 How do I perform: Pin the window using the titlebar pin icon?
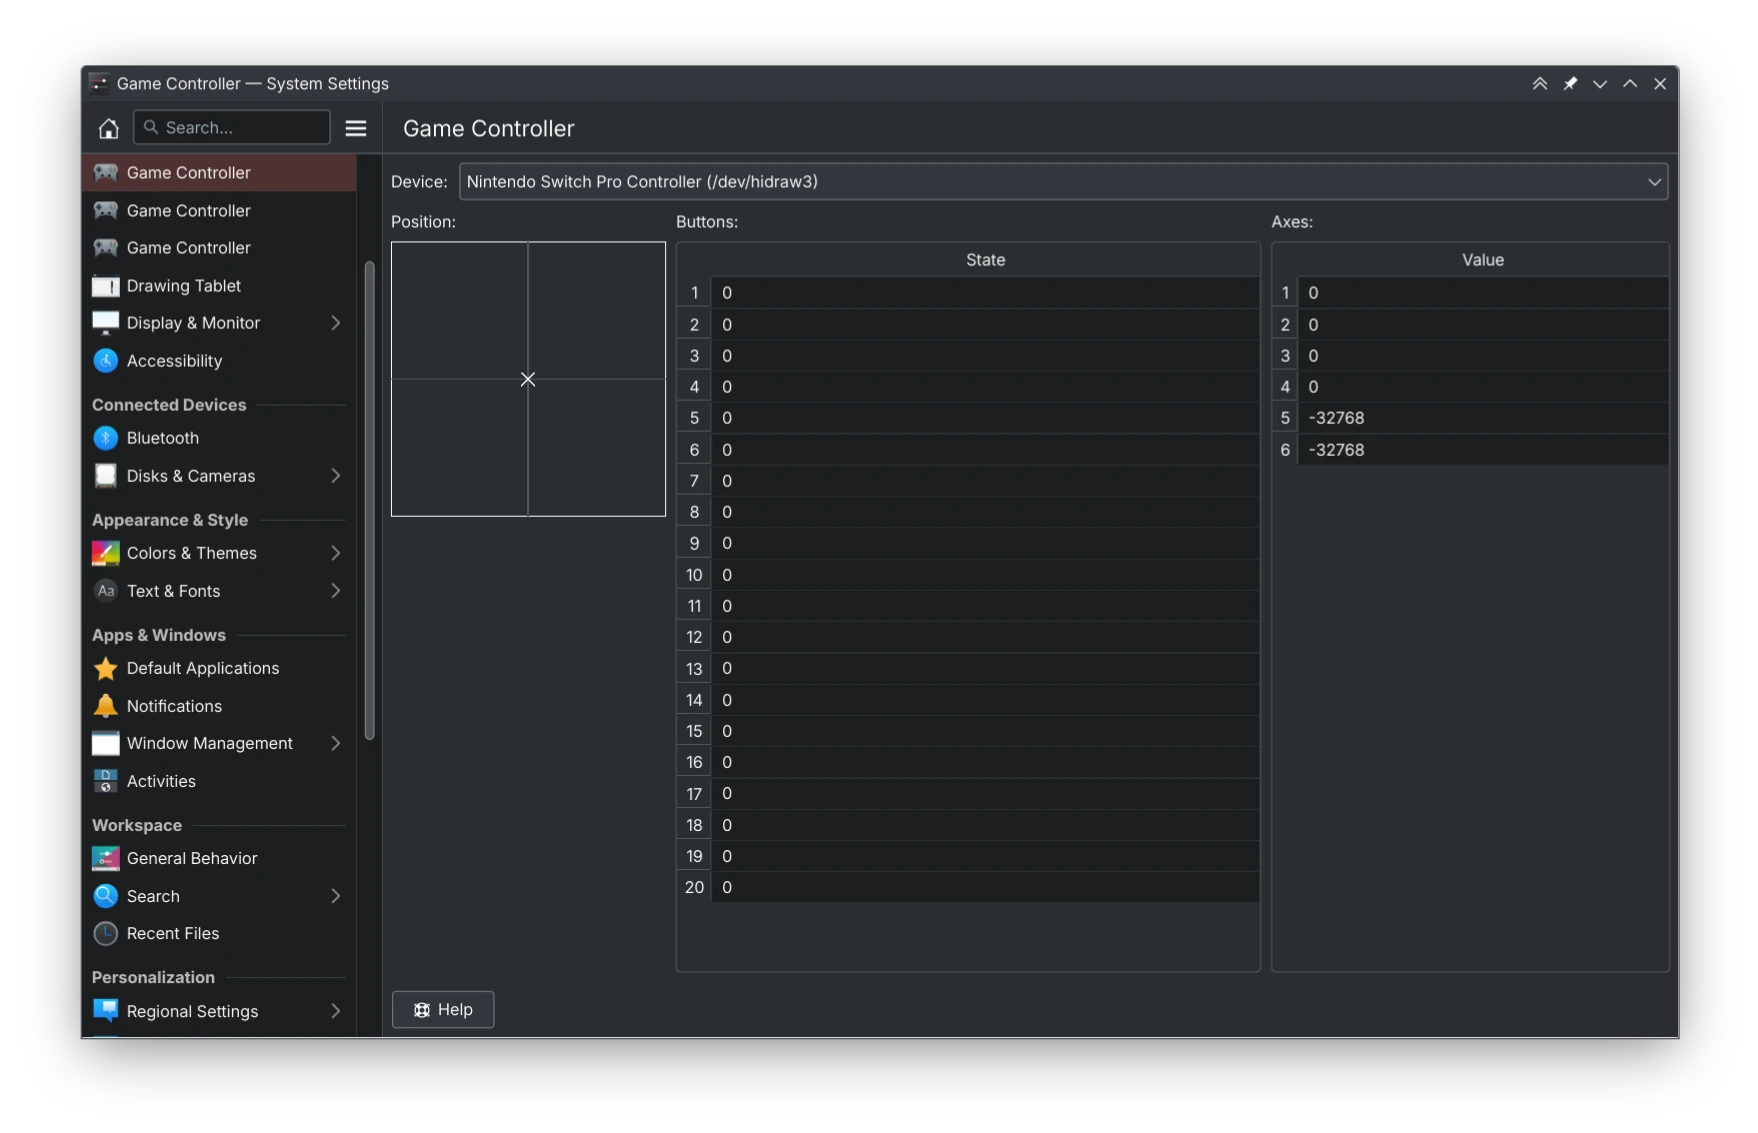coord(1570,84)
